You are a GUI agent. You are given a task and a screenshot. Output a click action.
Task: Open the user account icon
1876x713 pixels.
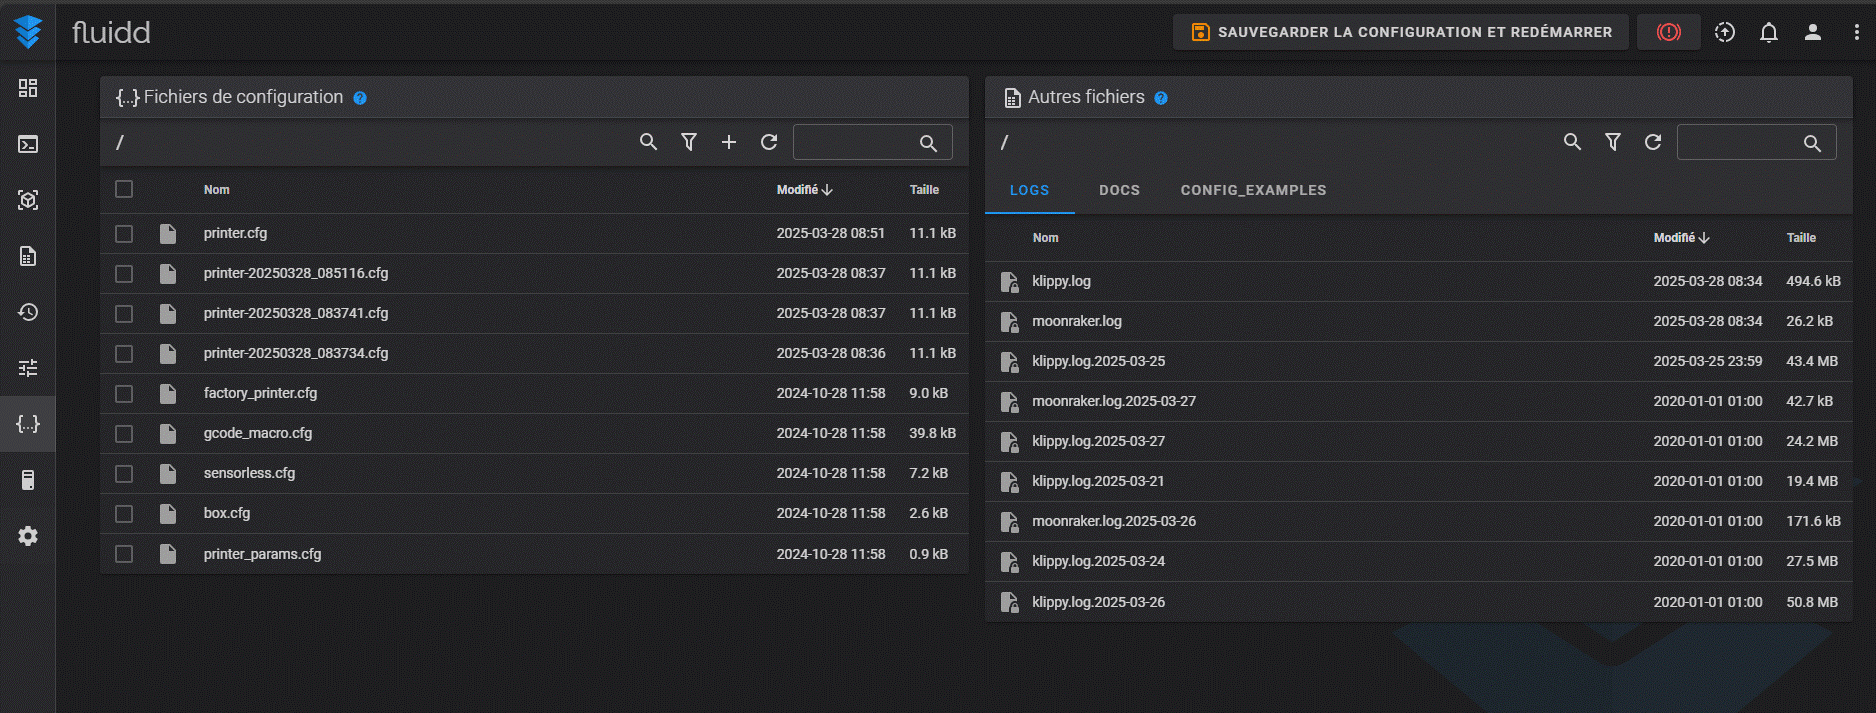pyautogui.click(x=1812, y=32)
